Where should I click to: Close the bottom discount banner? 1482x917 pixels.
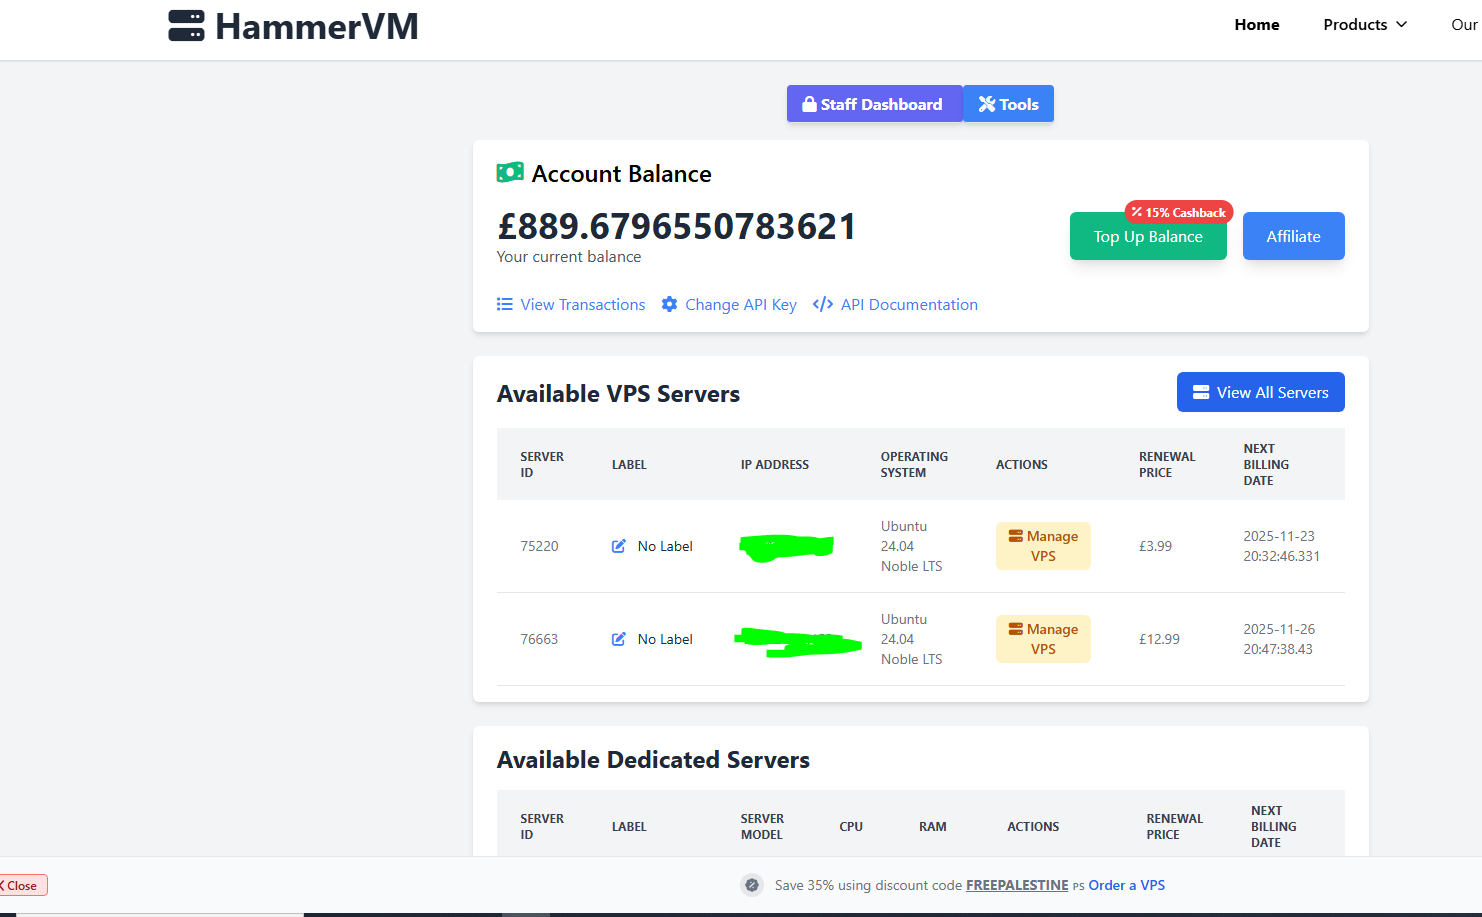click(21, 885)
